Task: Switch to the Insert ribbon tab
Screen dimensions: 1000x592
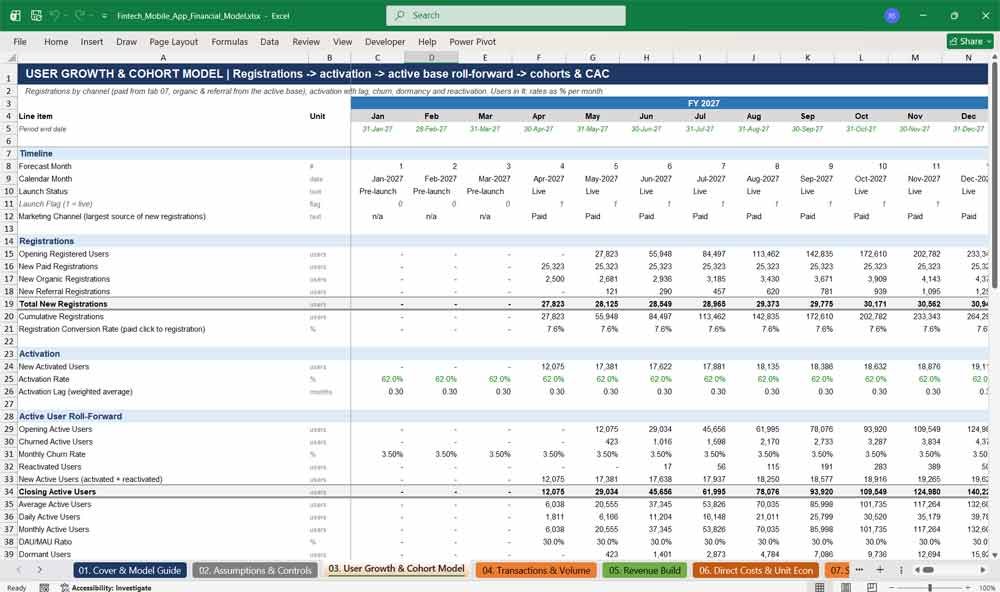Action: (x=92, y=41)
